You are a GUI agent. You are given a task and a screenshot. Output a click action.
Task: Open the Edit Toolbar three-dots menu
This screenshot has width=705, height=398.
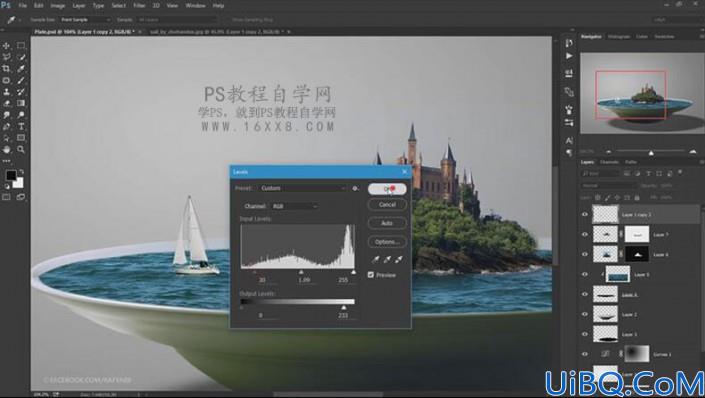point(6,161)
